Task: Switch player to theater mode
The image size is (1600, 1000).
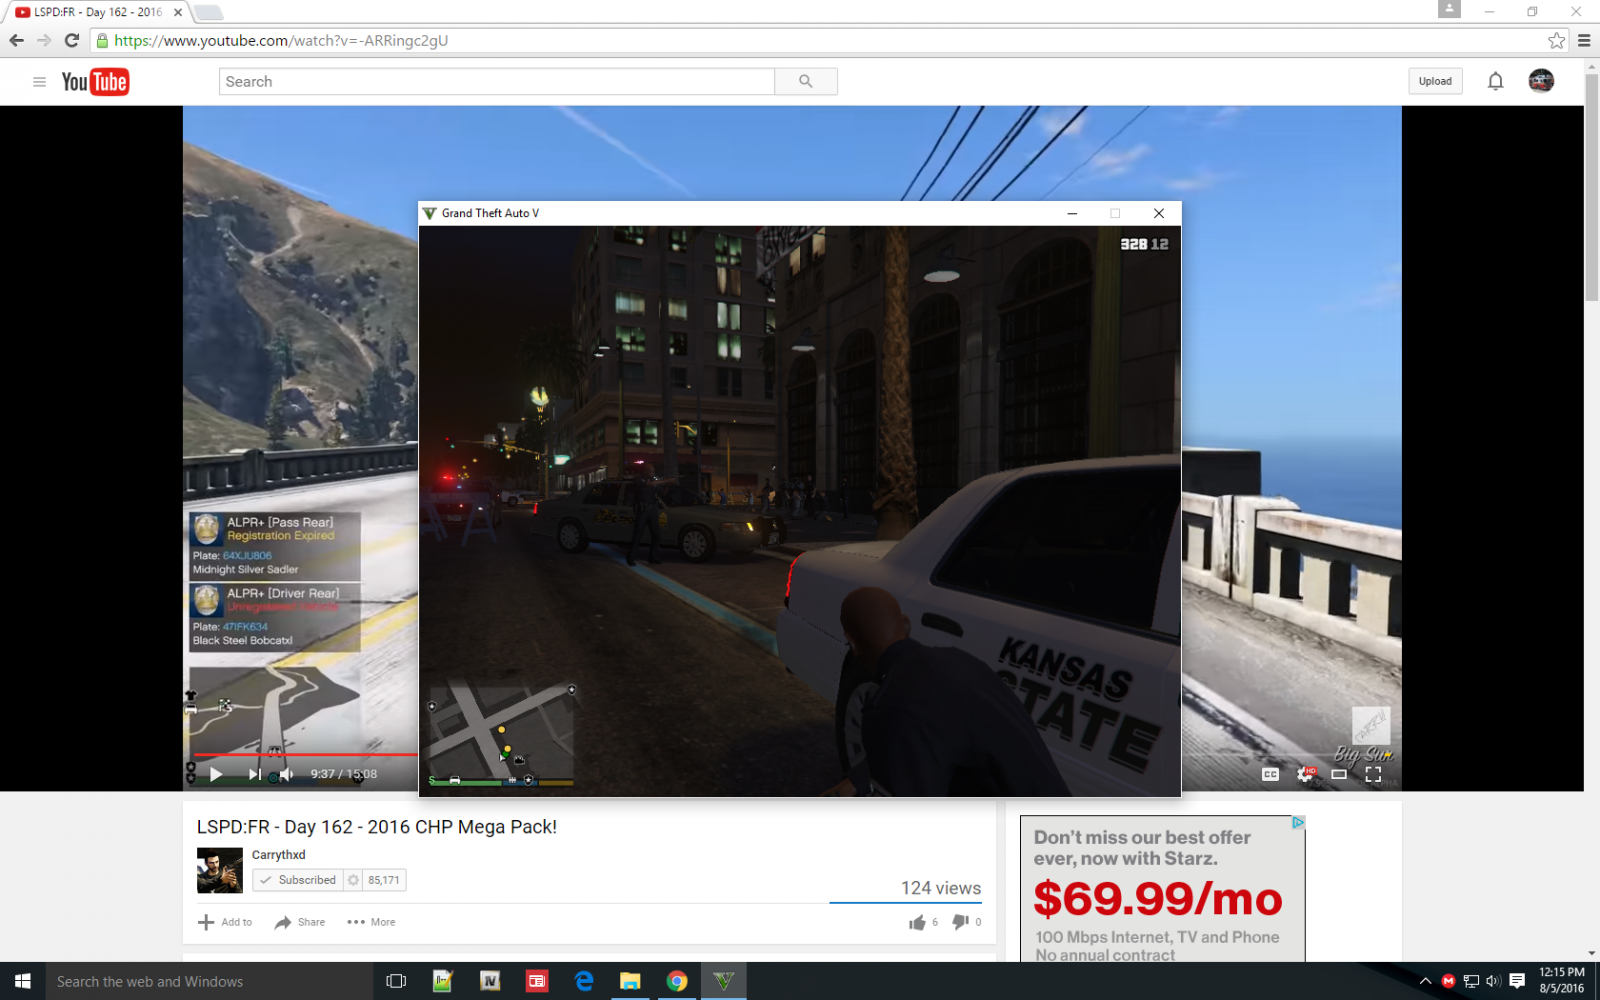Action: click(1339, 774)
